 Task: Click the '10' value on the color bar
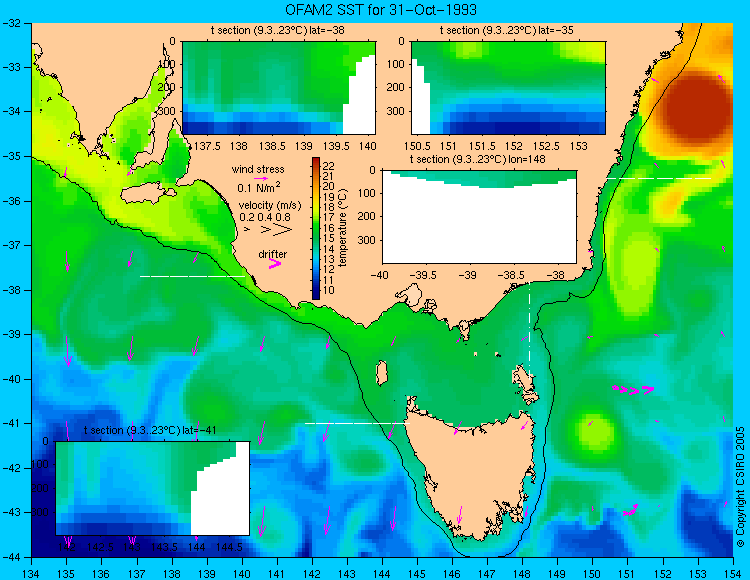pos(329,290)
